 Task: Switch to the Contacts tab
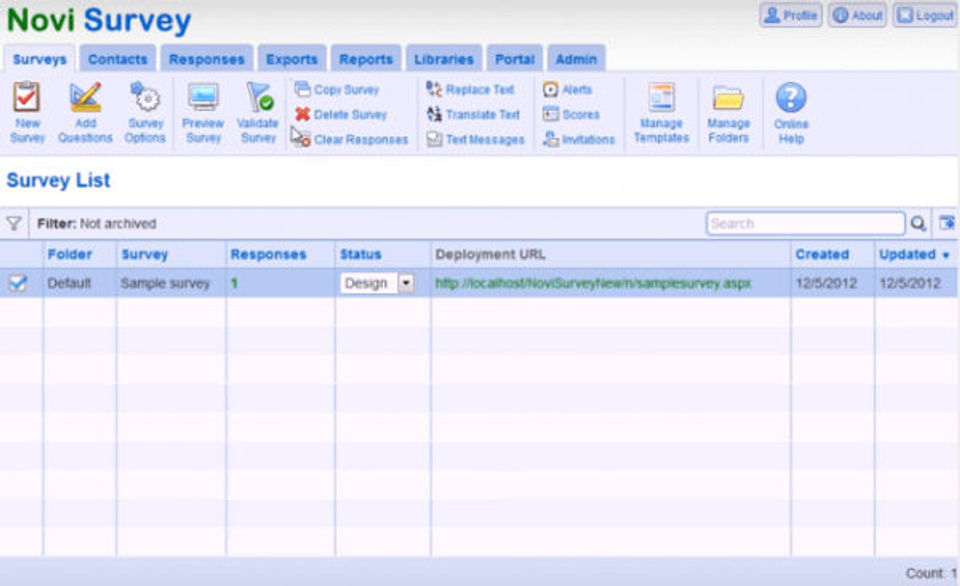pos(118,59)
